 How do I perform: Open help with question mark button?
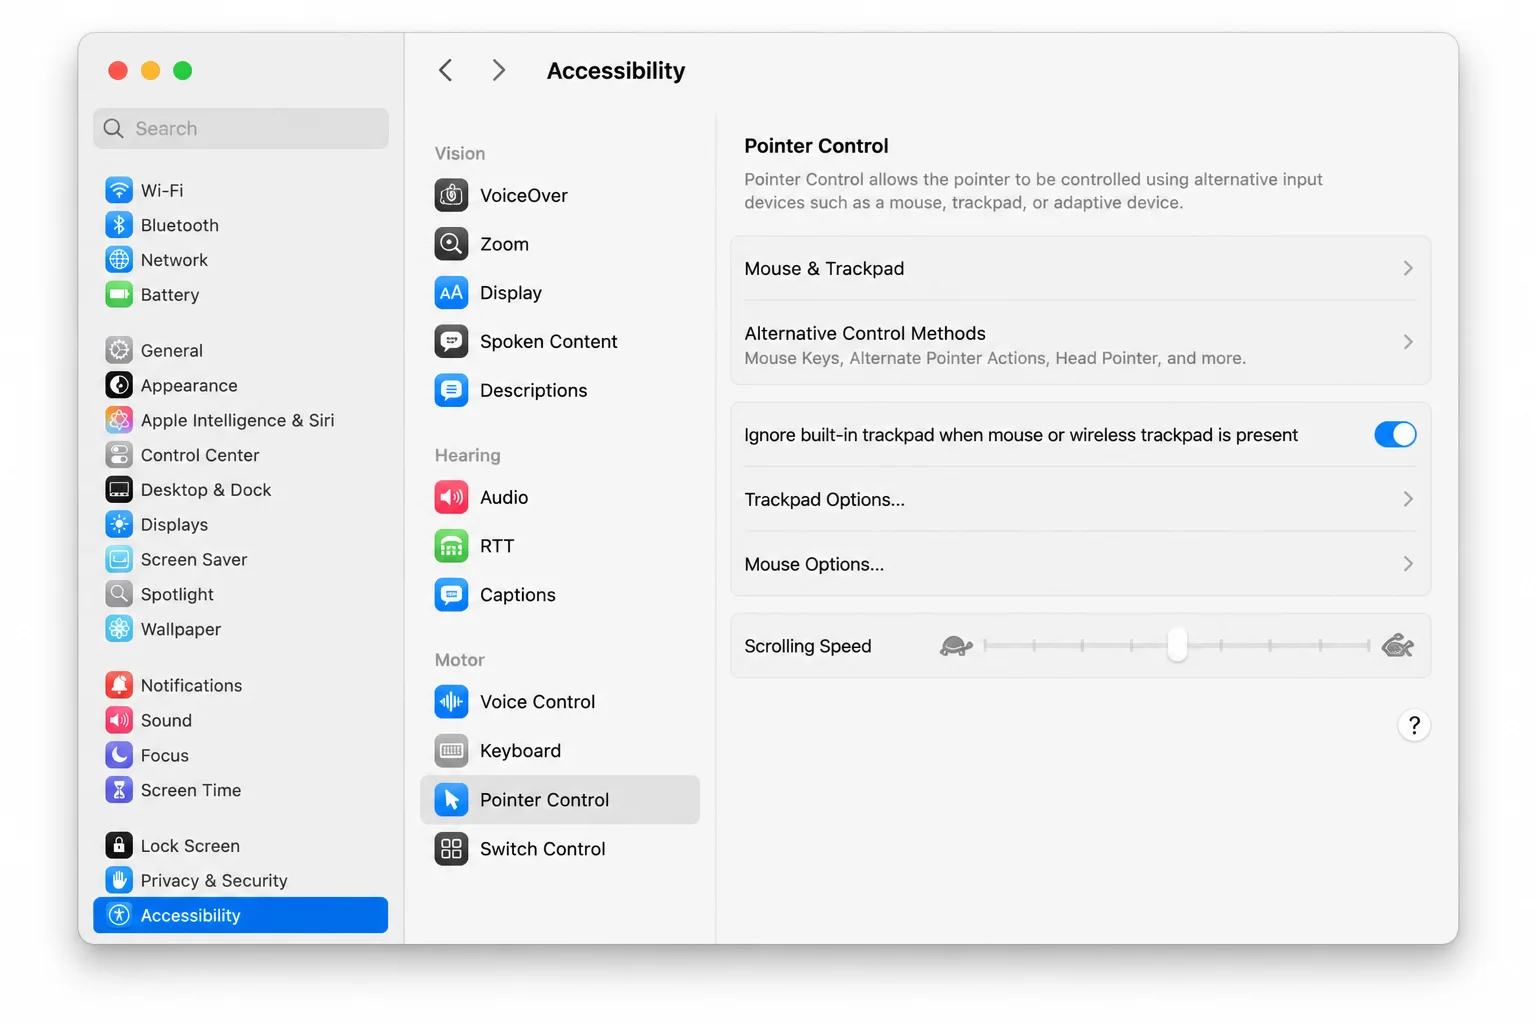(1414, 725)
